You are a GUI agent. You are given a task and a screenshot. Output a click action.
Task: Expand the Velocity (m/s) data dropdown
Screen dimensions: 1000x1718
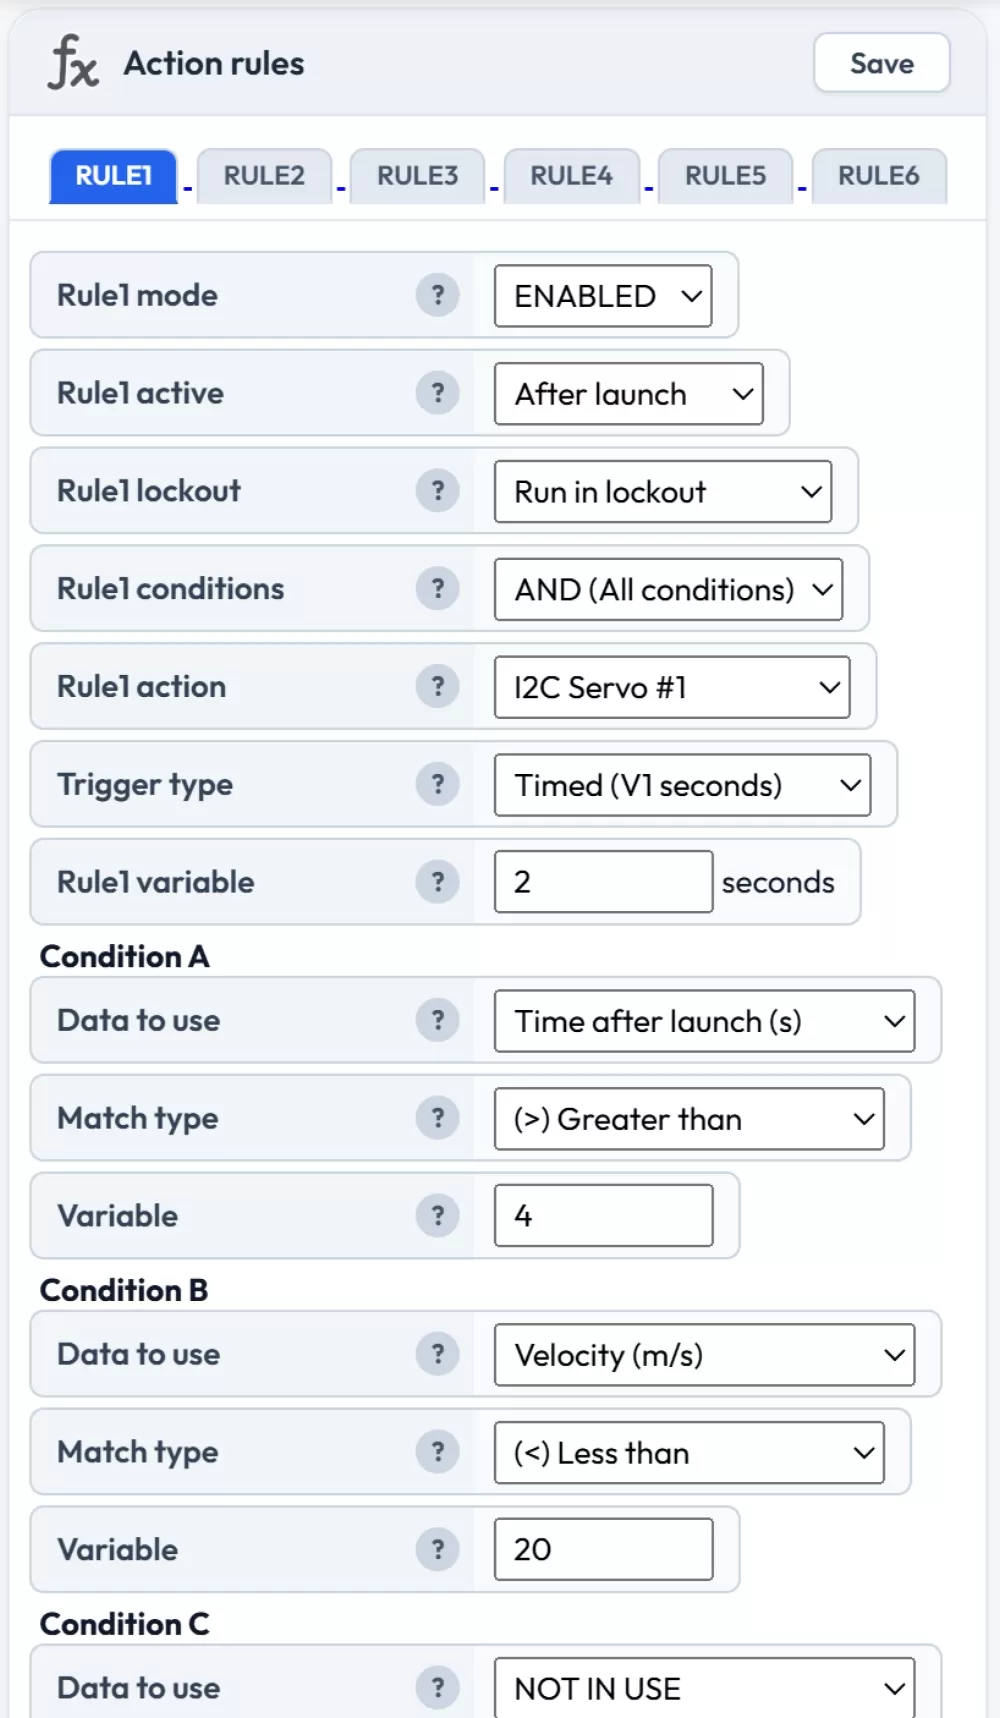(x=704, y=1355)
